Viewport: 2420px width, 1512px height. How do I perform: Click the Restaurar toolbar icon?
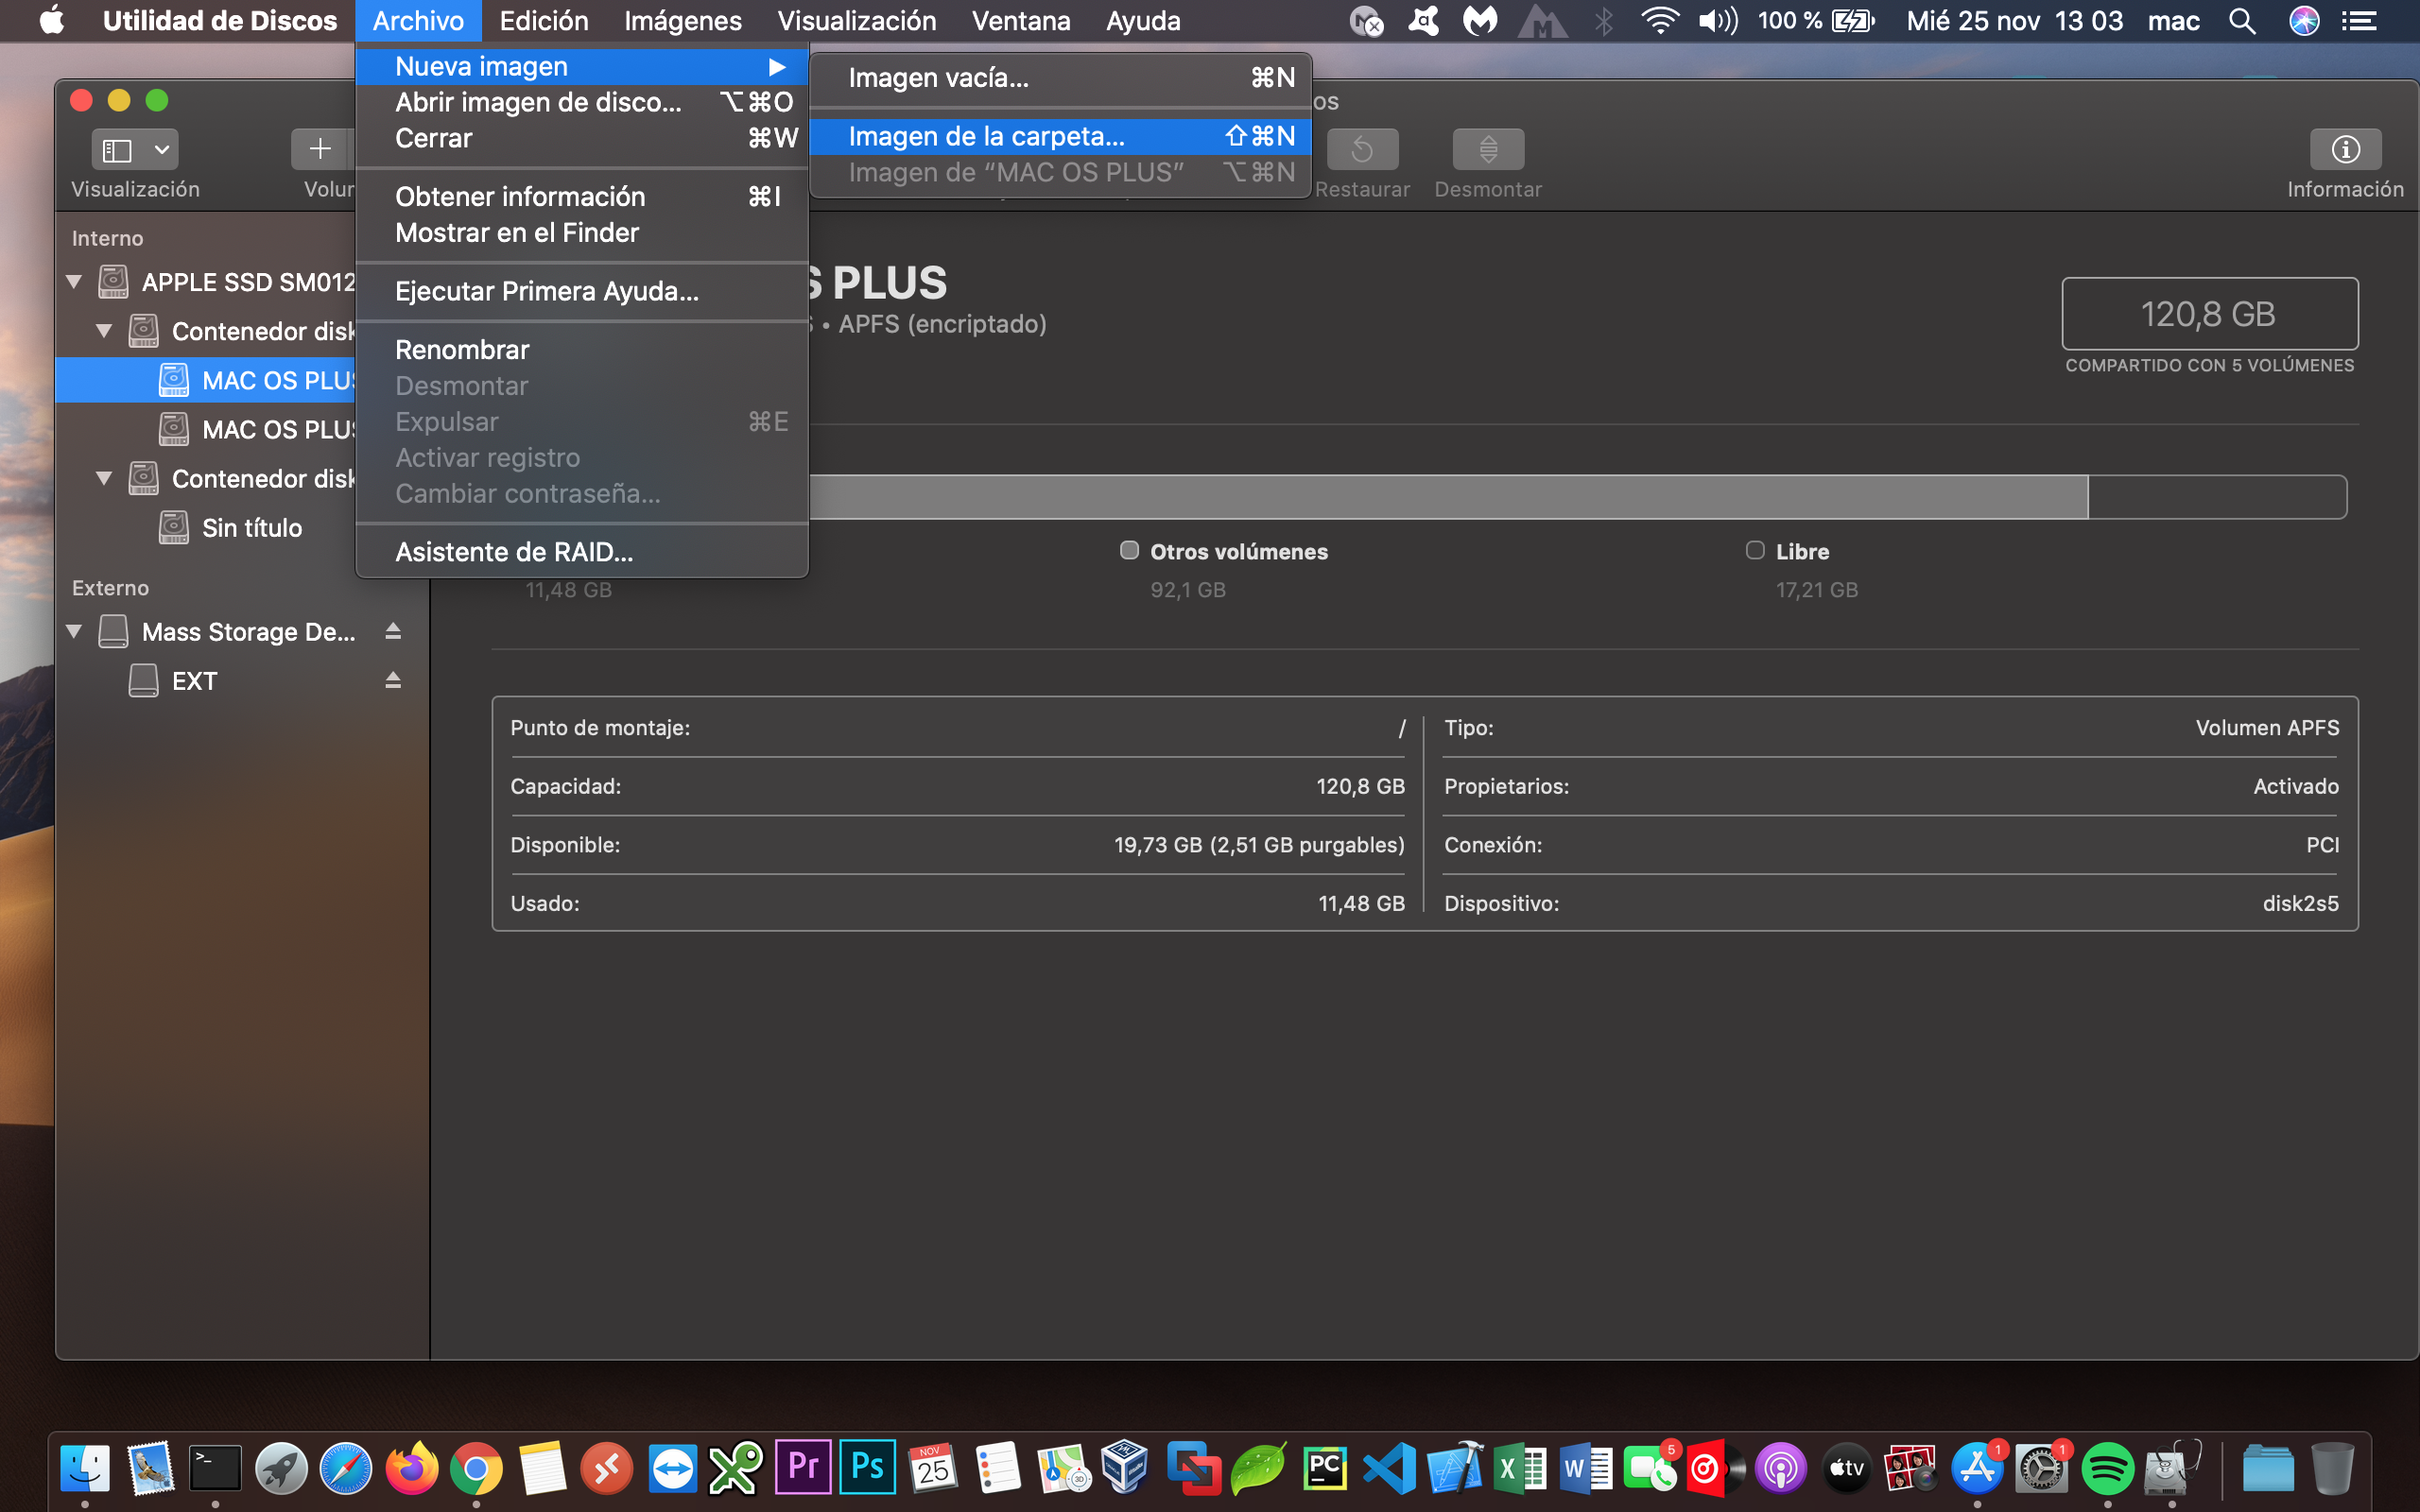1361,150
